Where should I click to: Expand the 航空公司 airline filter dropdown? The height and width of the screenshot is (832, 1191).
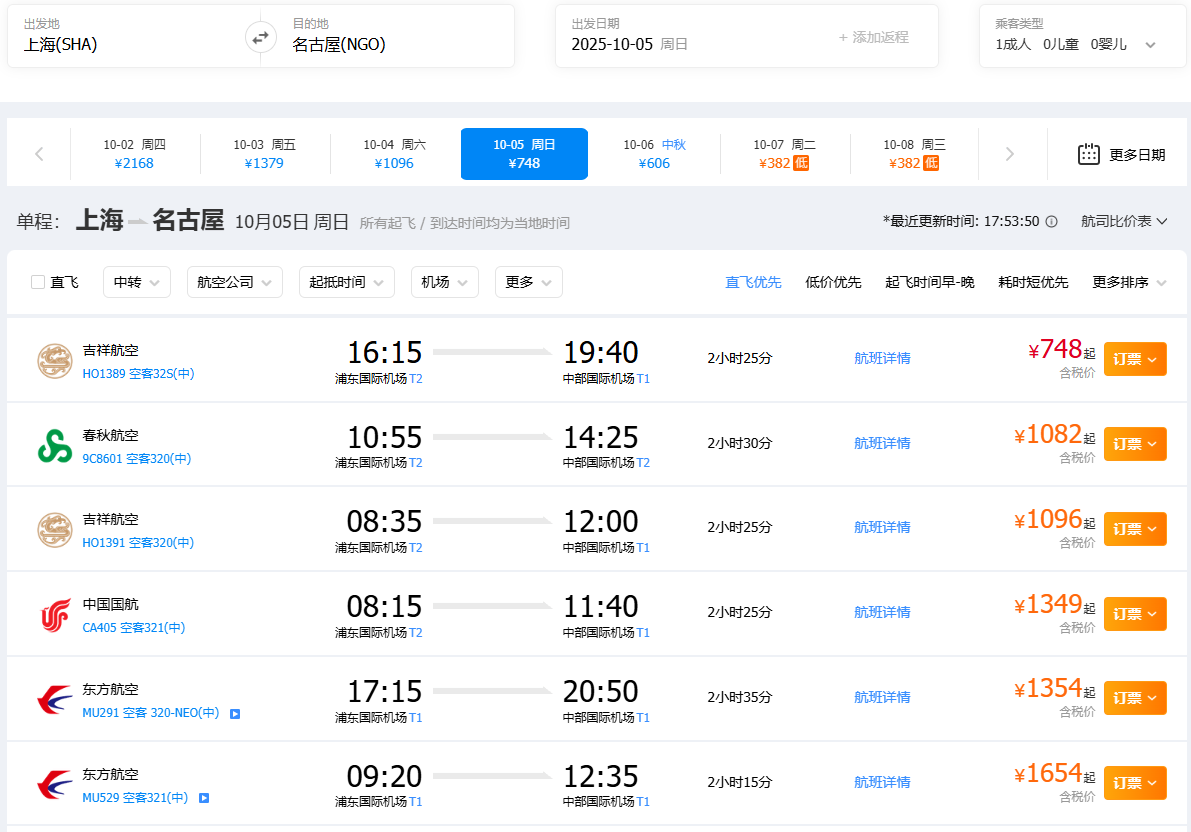234,282
